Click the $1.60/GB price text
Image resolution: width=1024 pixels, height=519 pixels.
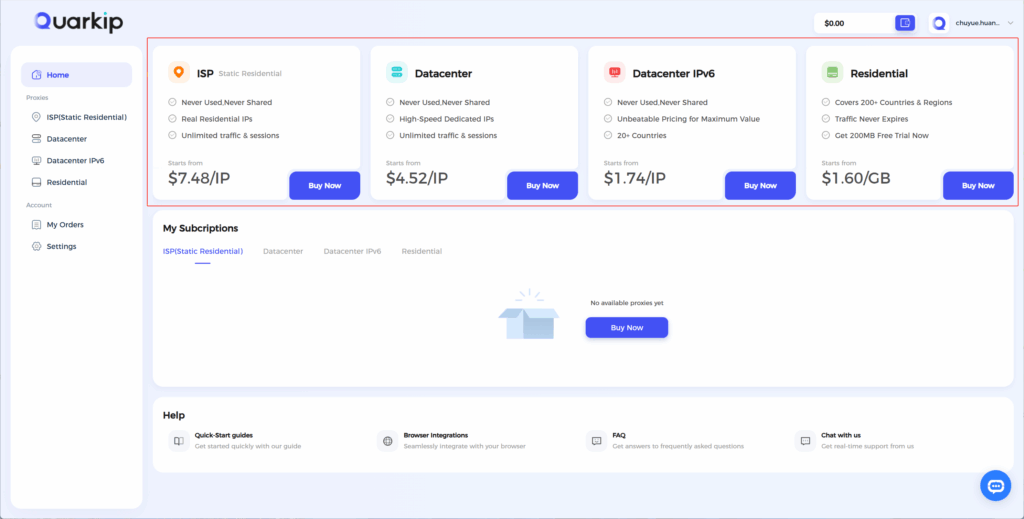pyautogui.click(x=856, y=178)
